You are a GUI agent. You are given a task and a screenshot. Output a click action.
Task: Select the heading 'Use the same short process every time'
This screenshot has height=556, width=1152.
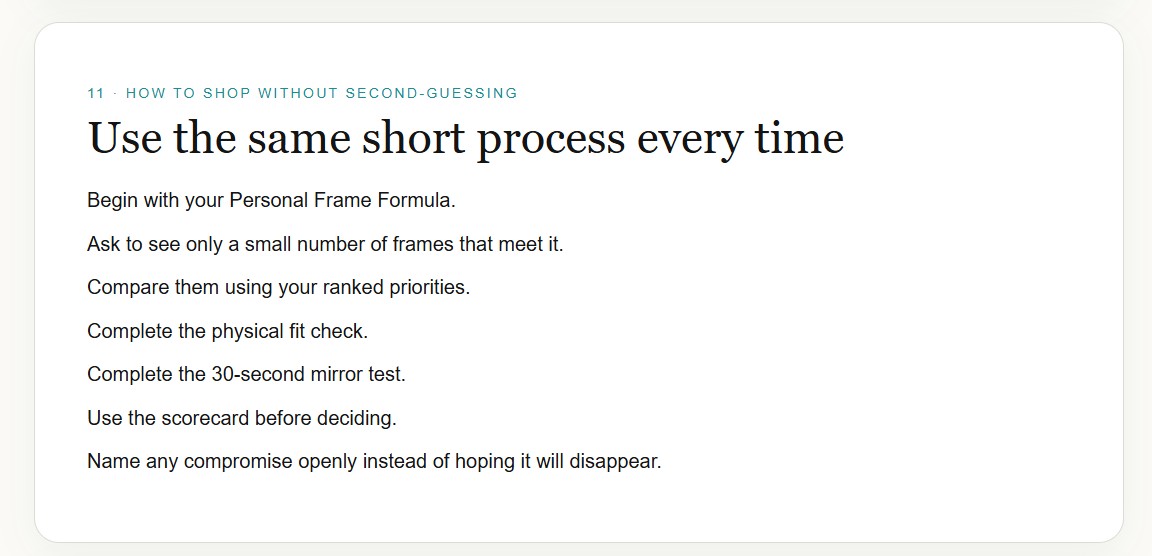[x=466, y=139]
